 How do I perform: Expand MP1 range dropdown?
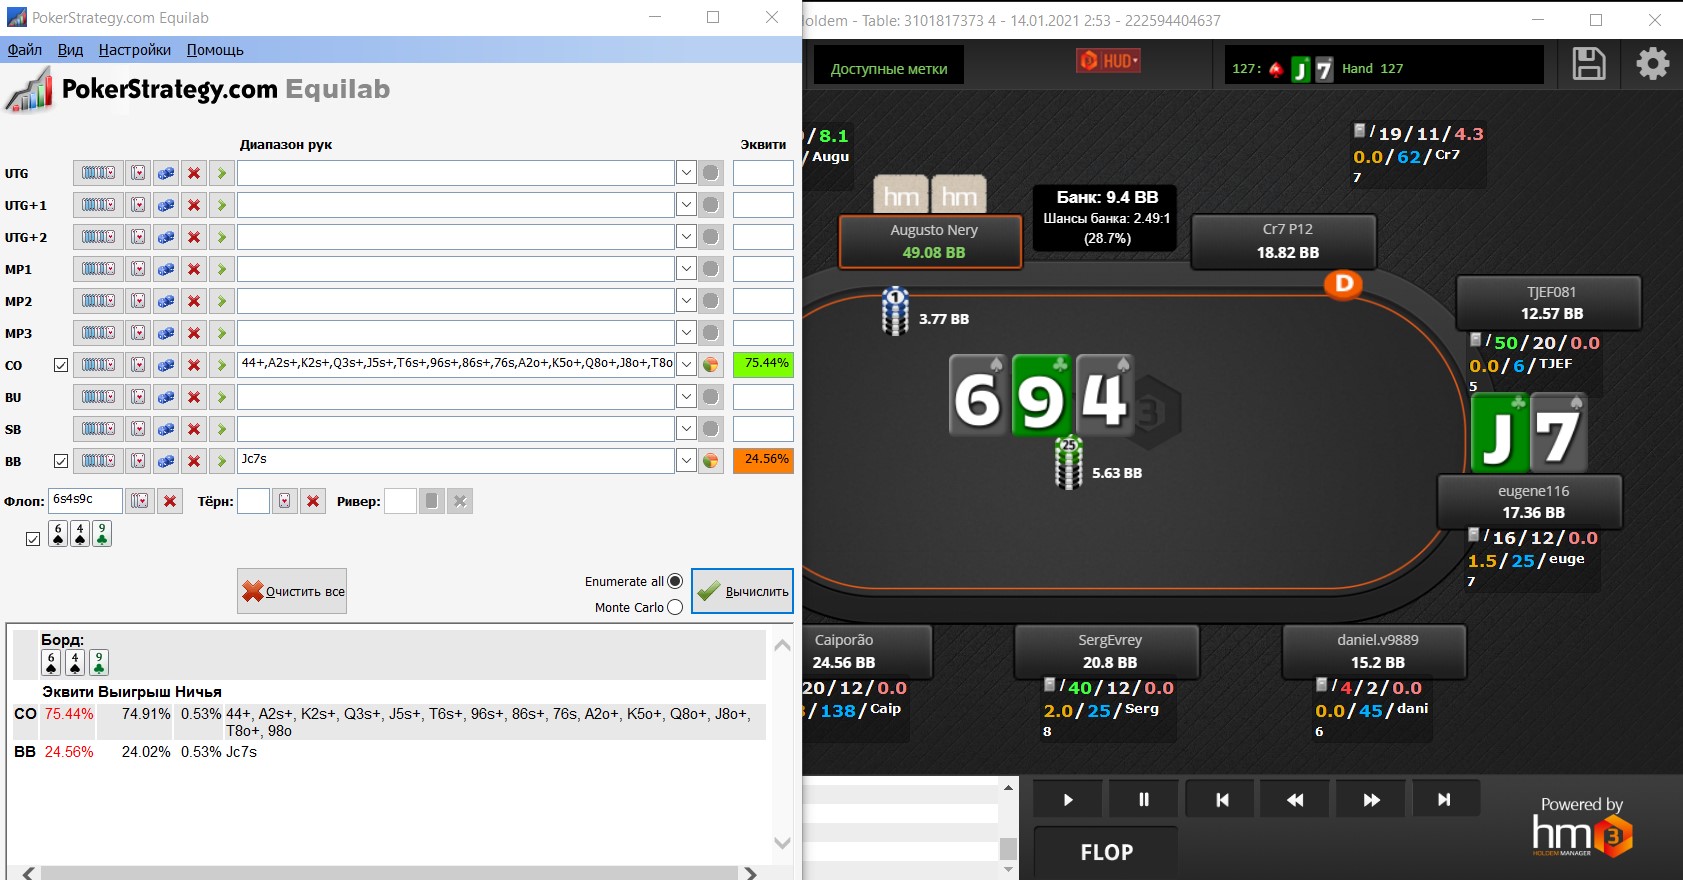pyautogui.click(x=686, y=269)
